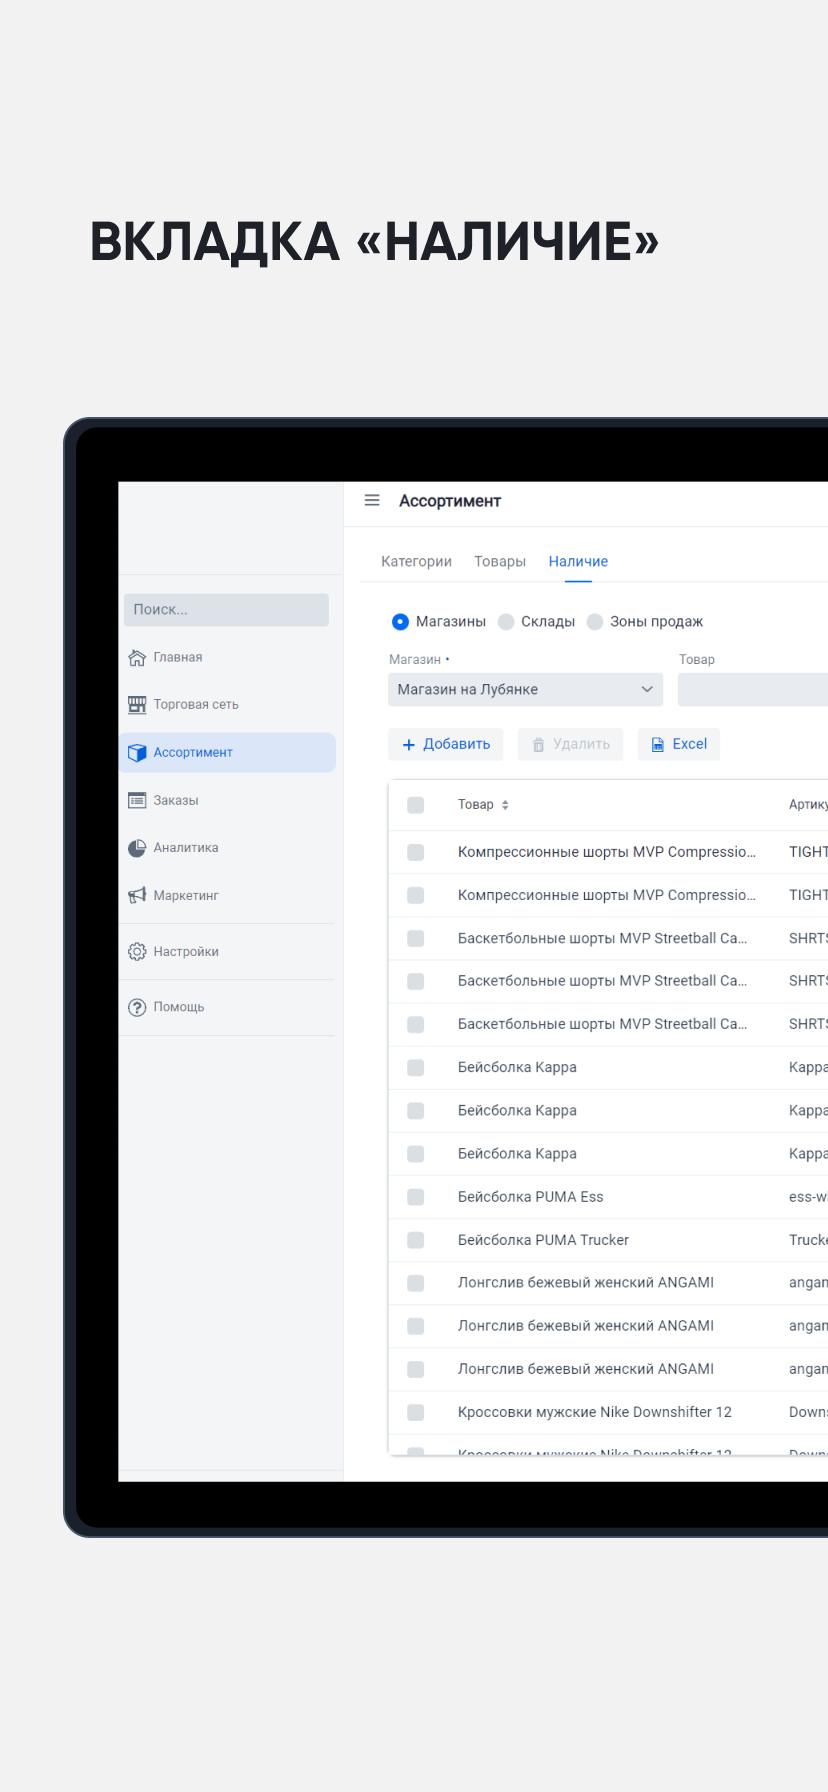The height and width of the screenshot is (1792, 828).
Task: Open Главная via the home icon
Action: (137, 658)
